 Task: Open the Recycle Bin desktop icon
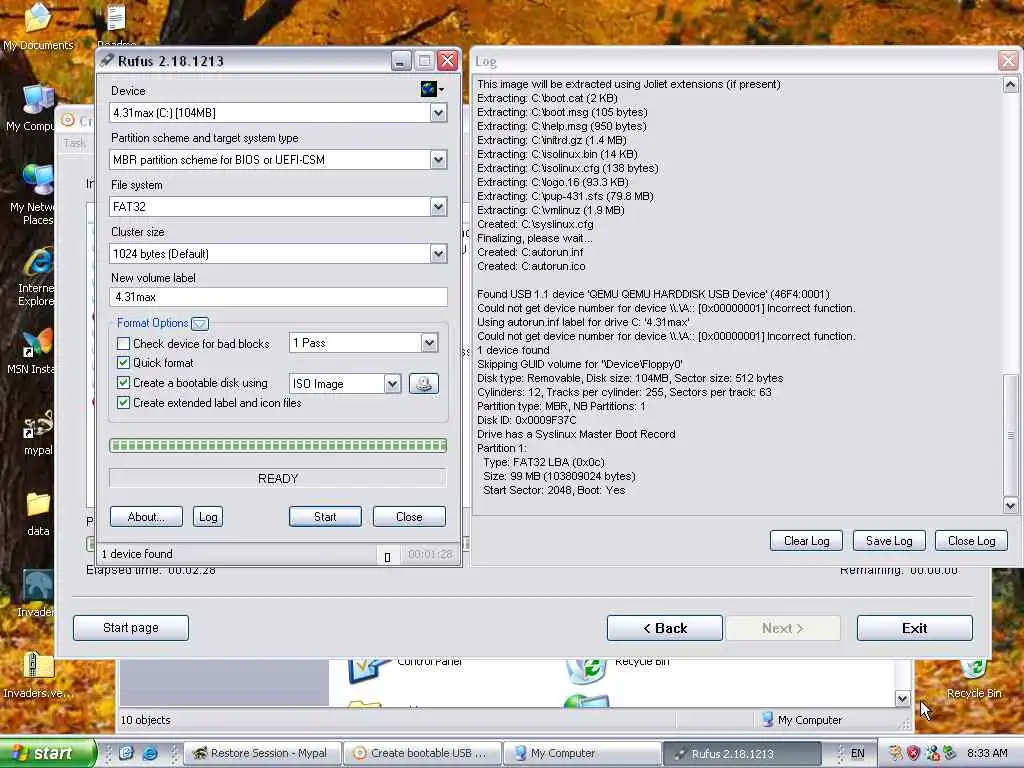coord(974,677)
